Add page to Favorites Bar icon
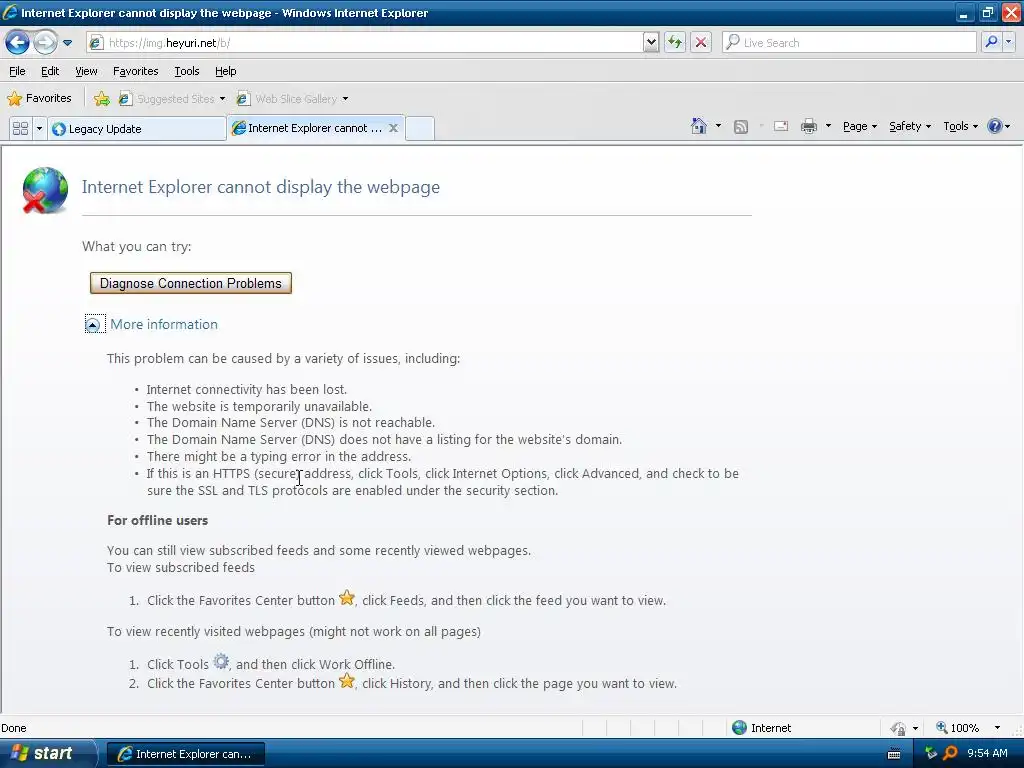 [102, 99]
